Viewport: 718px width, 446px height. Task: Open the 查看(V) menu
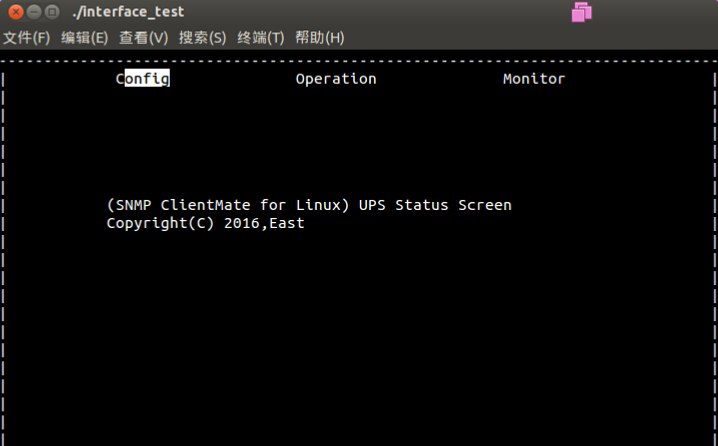point(144,38)
